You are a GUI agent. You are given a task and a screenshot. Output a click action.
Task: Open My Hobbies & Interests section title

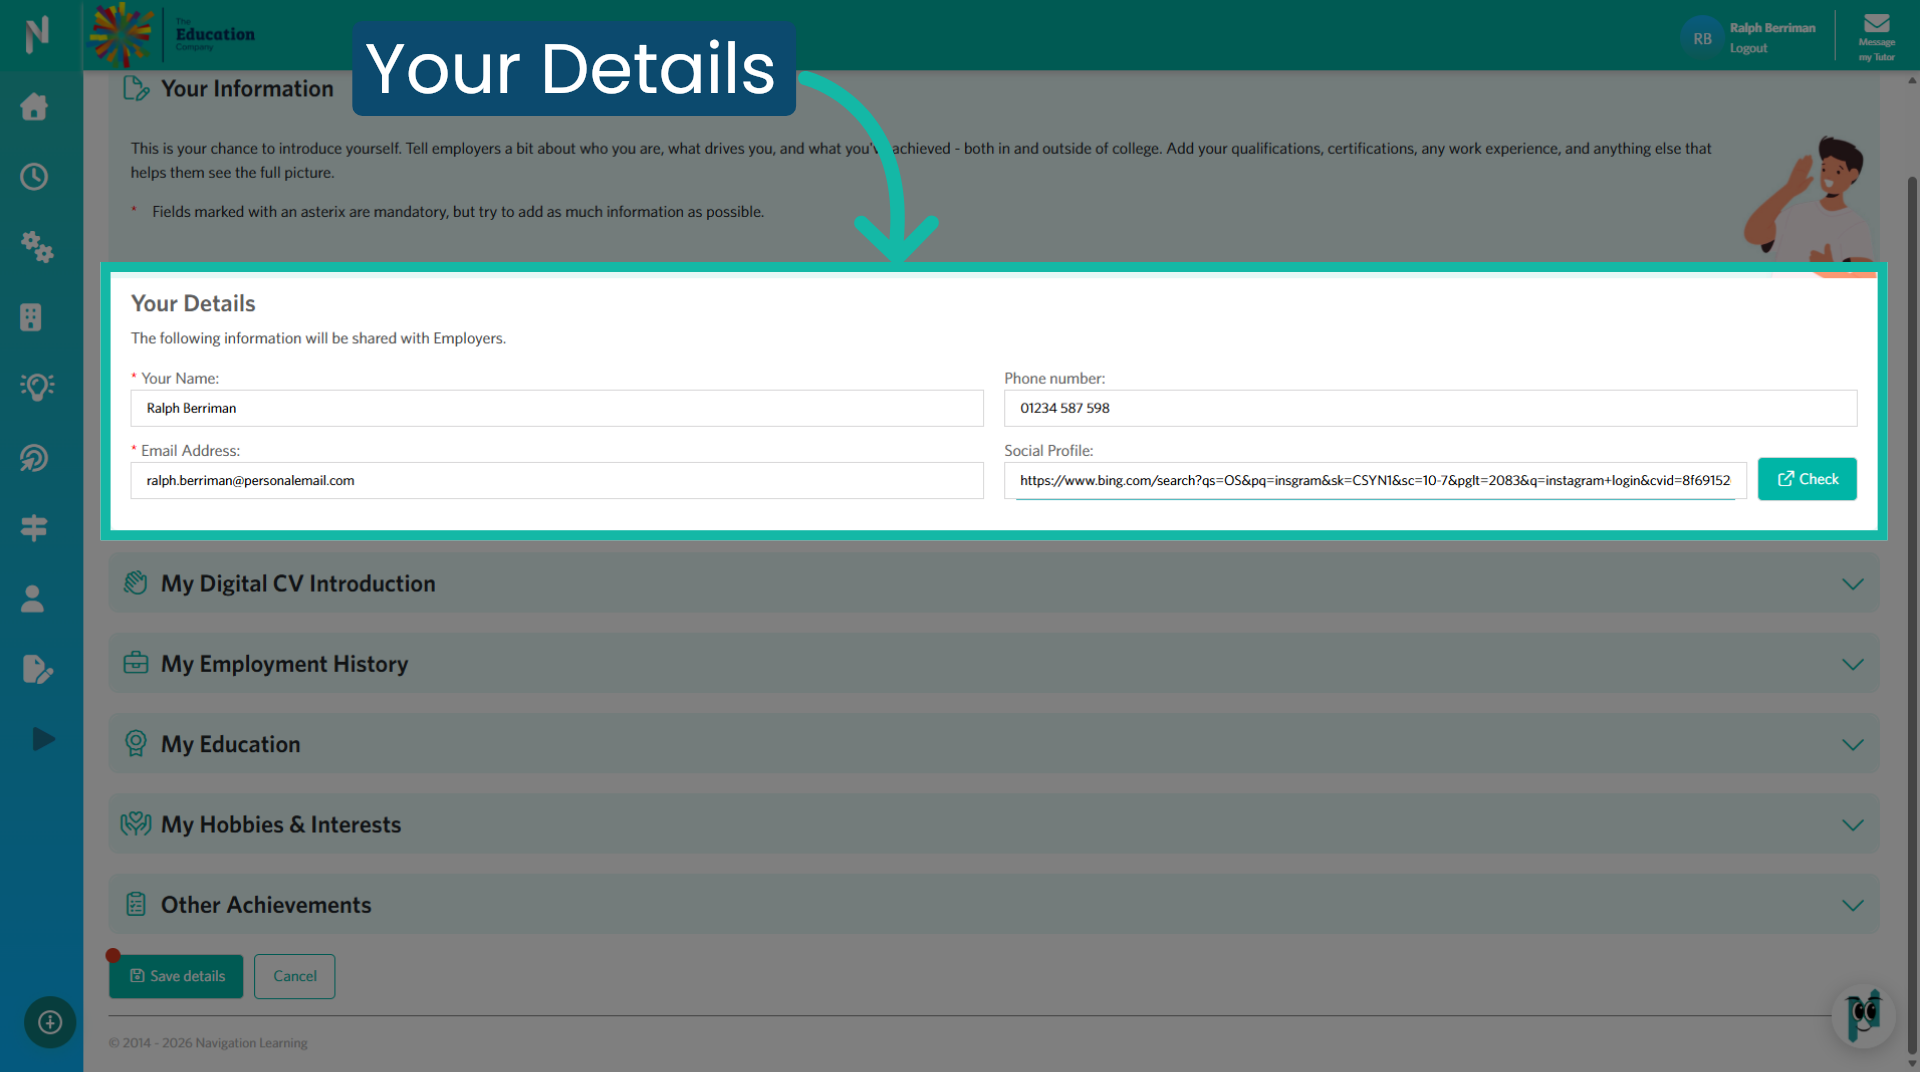281,824
